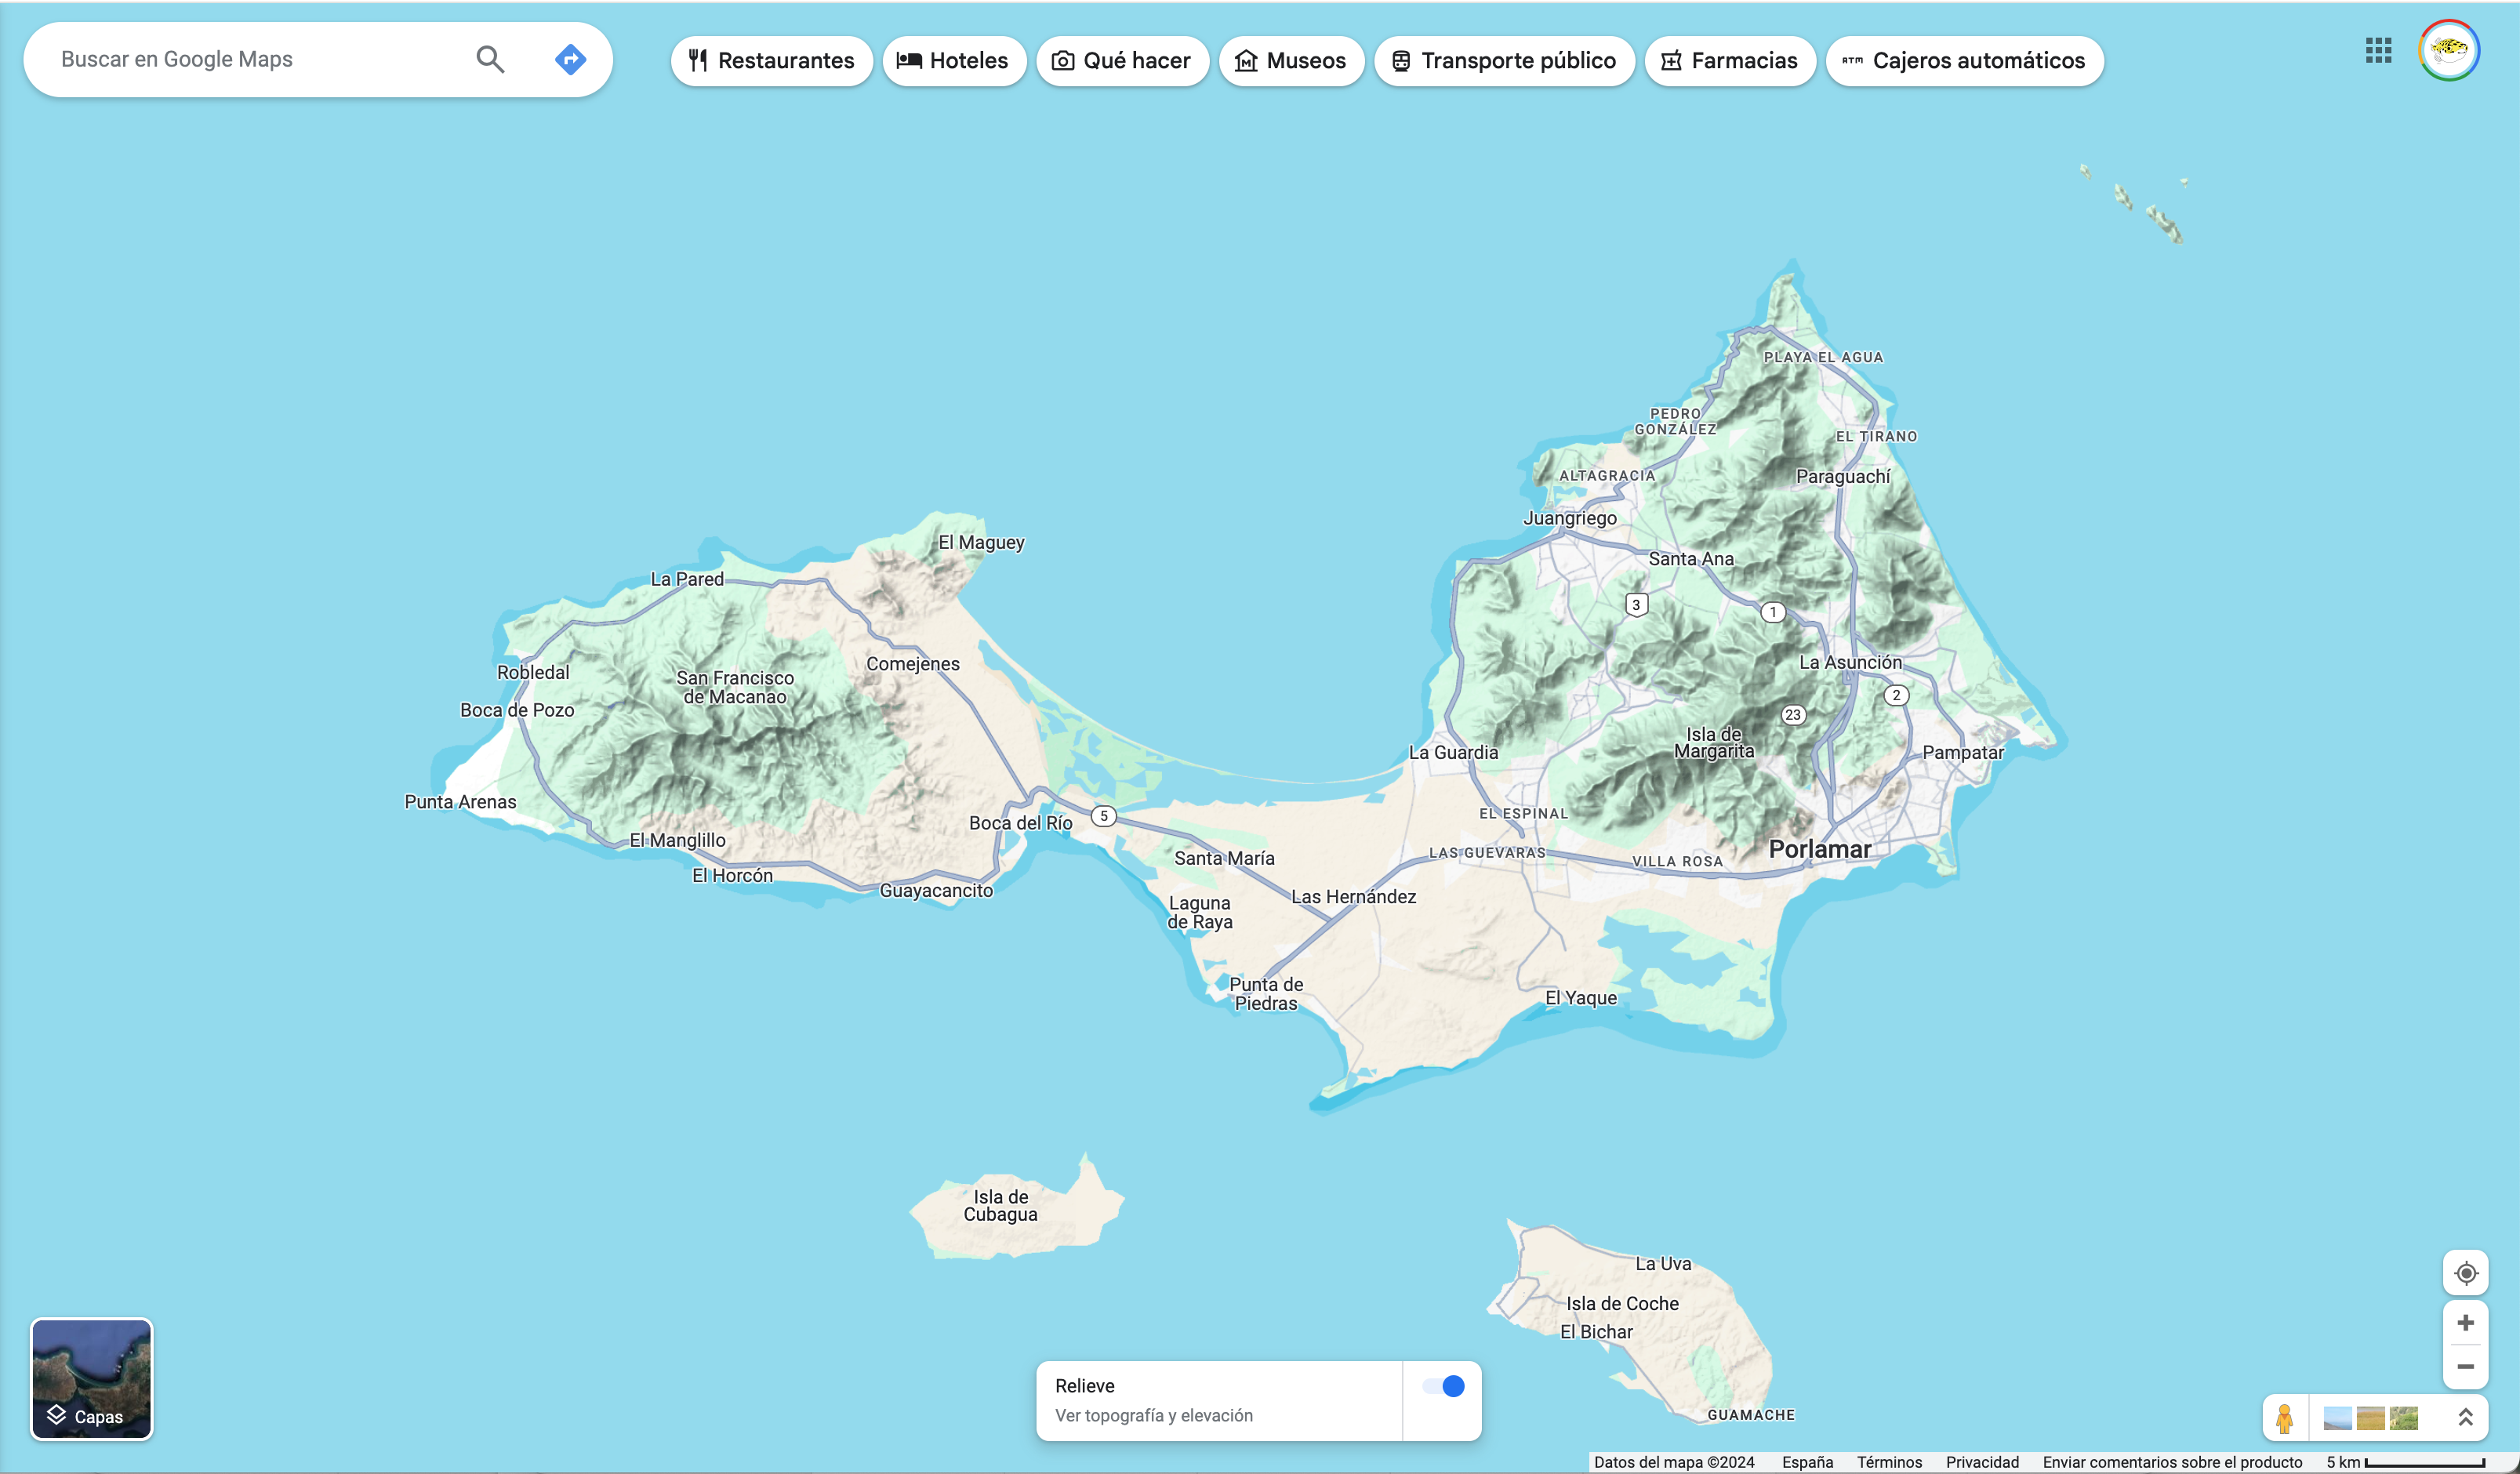Select the Street View pegman
The height and width of the screenshot is (1474, 2520).
pos(2285,1418)
